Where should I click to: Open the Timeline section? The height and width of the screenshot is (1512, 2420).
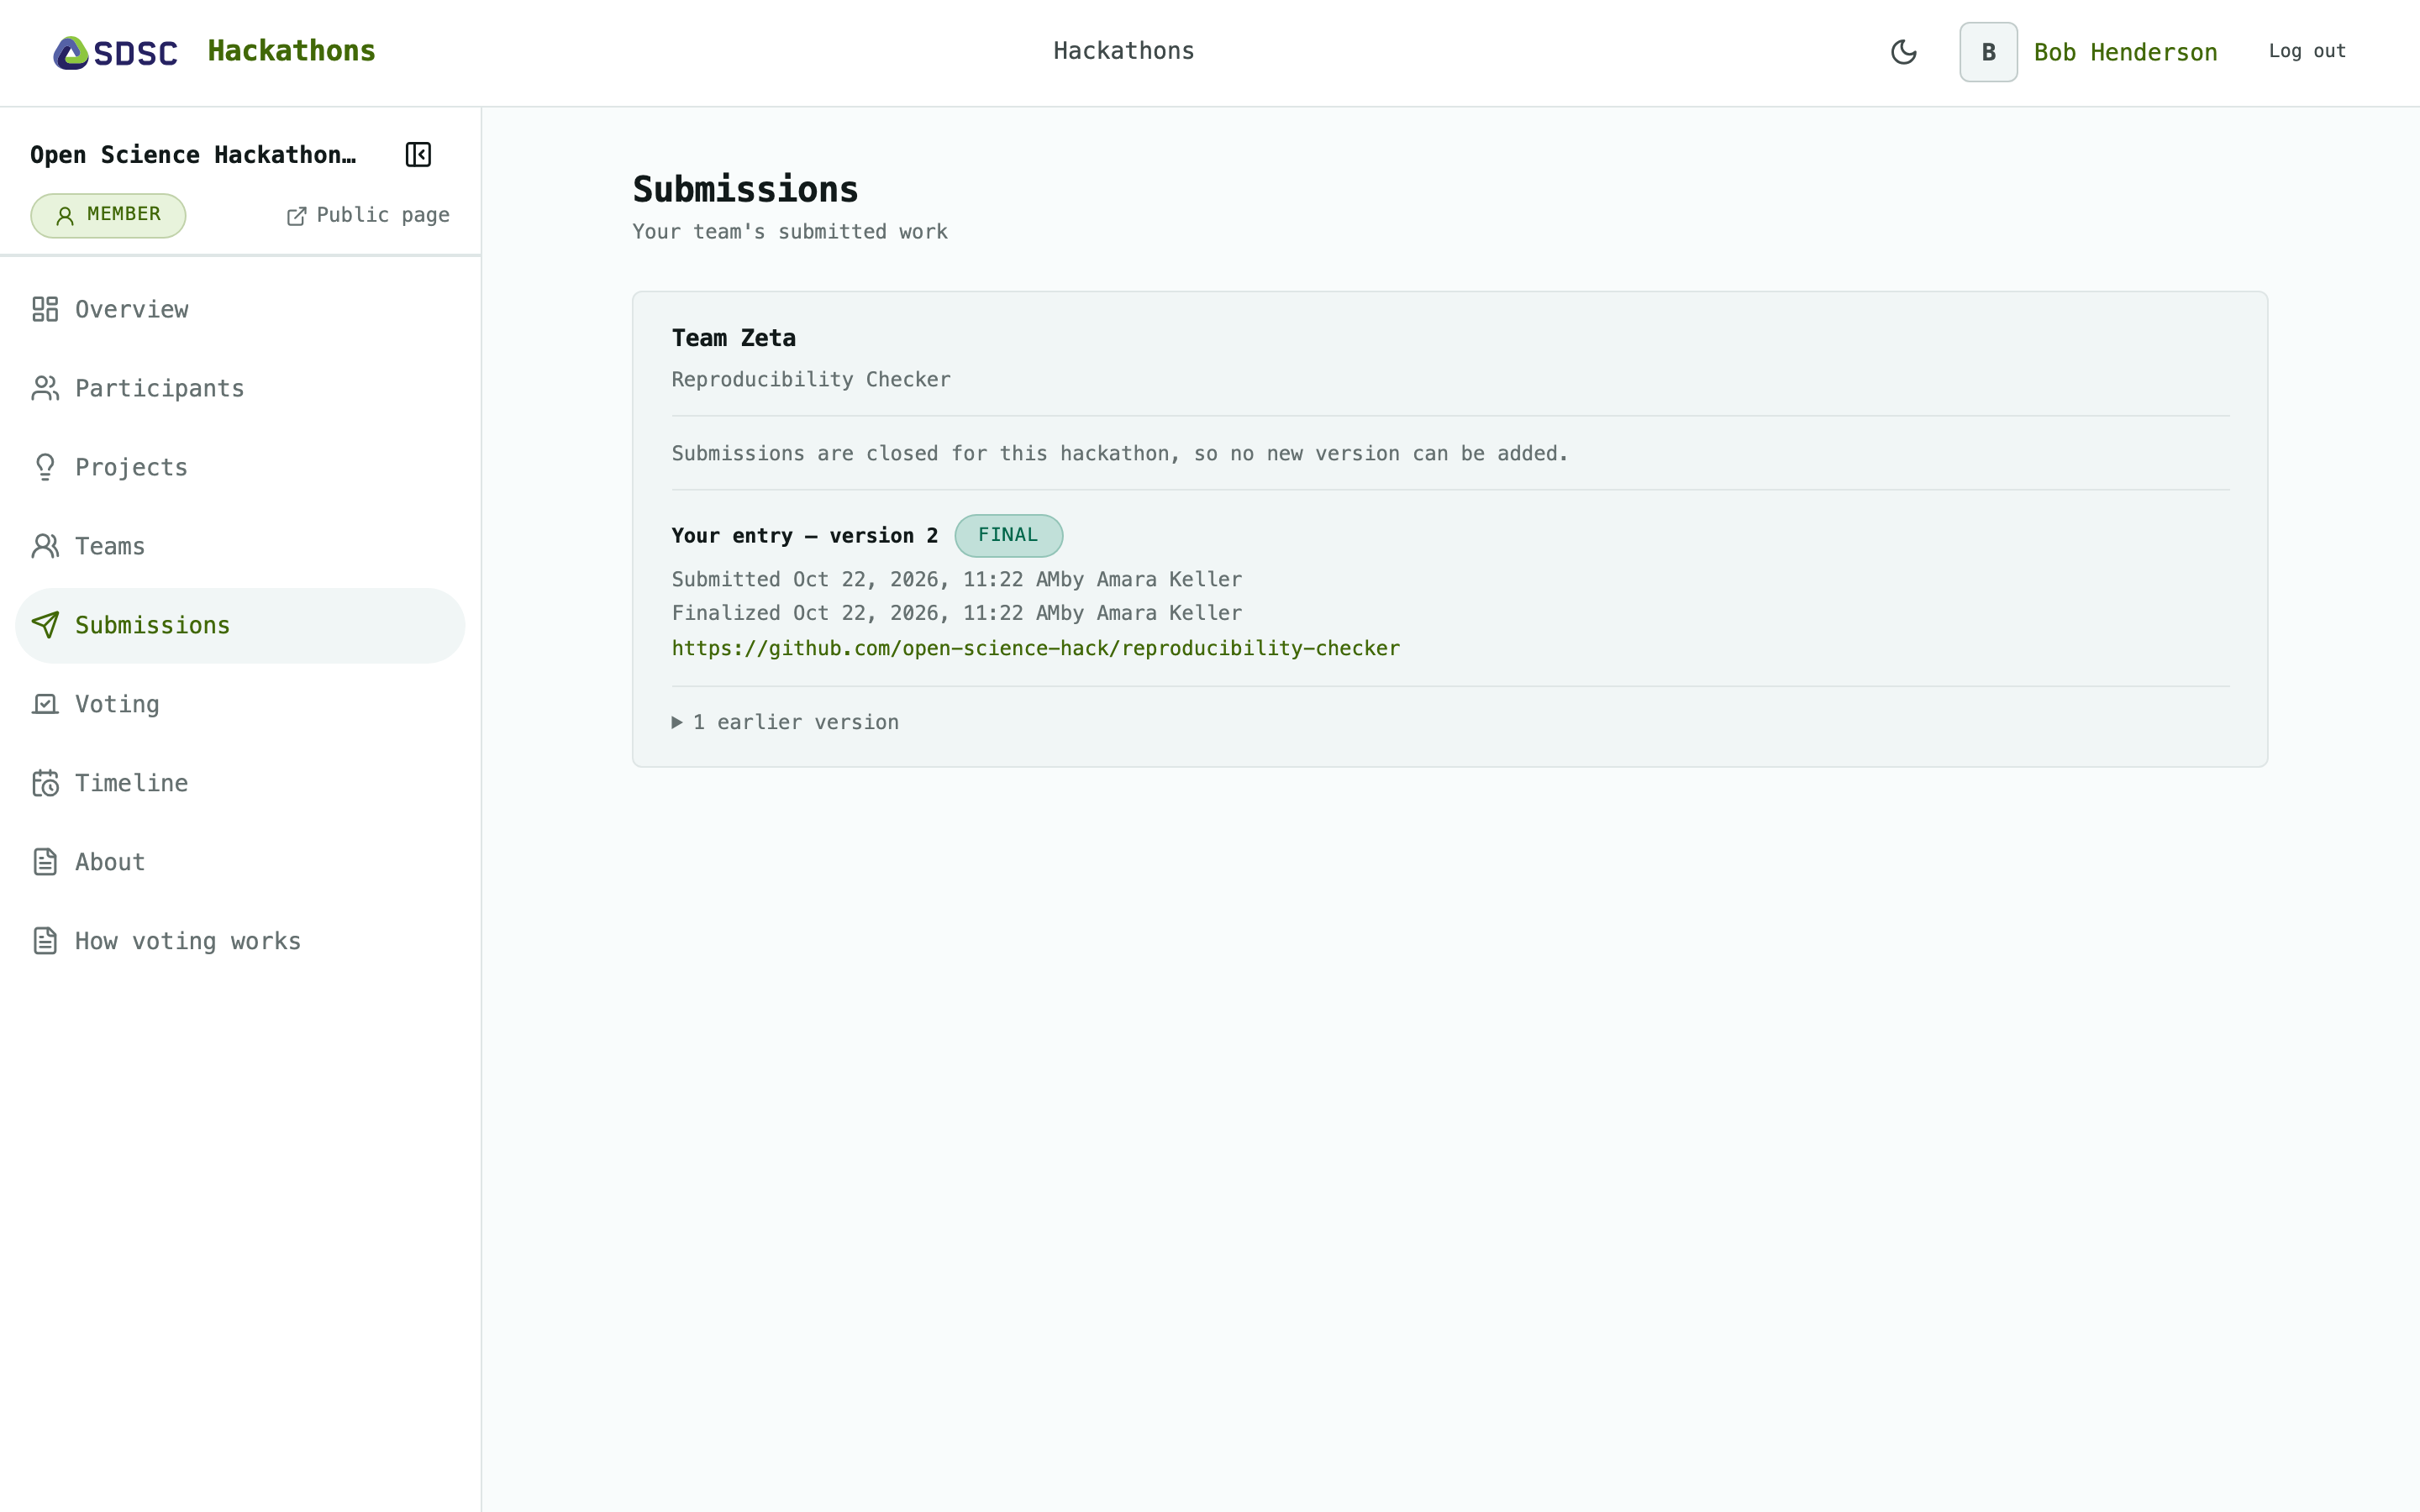(x=240, y=783)
